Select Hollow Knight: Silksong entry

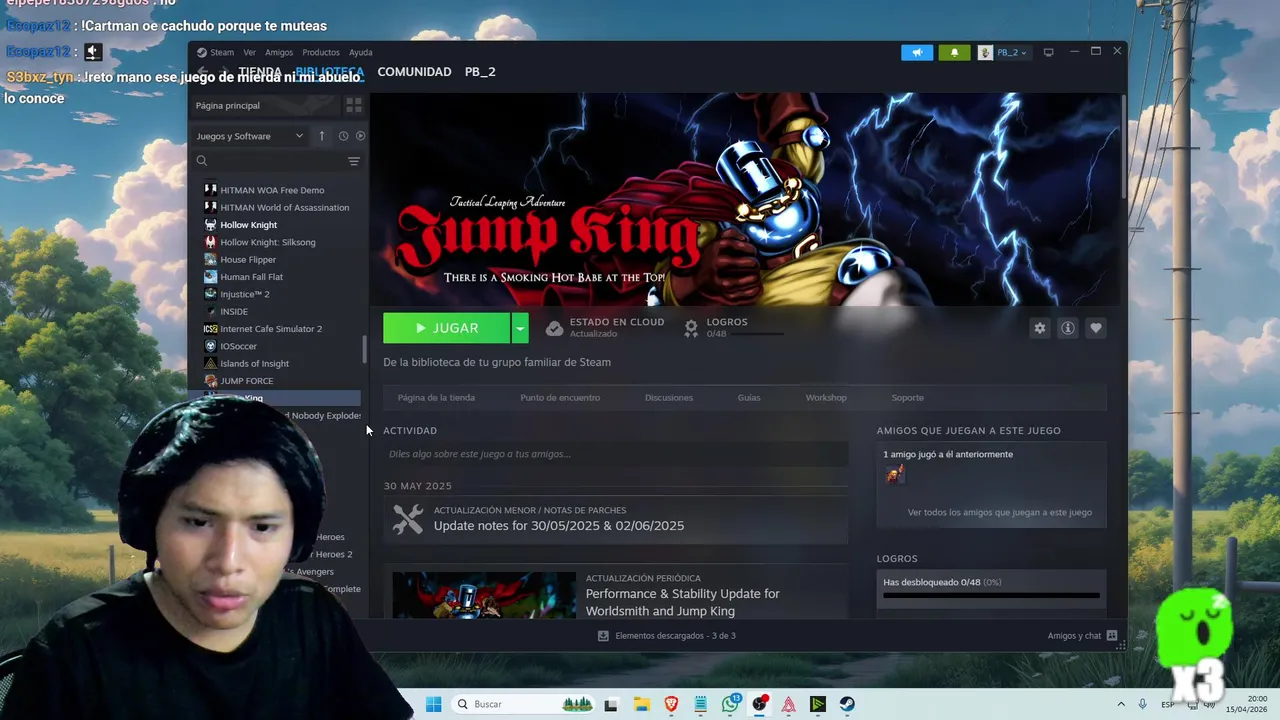(x=267, y=242)
